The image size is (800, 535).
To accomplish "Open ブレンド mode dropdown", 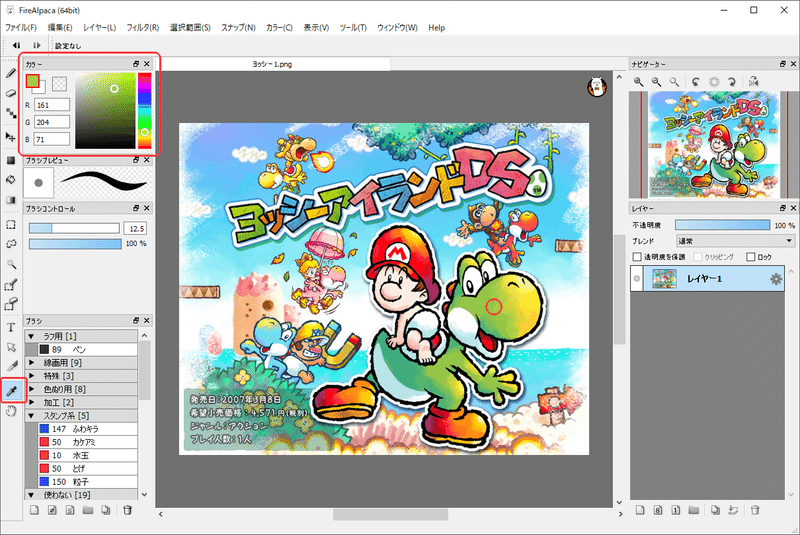I will click(x=735, y=241).
